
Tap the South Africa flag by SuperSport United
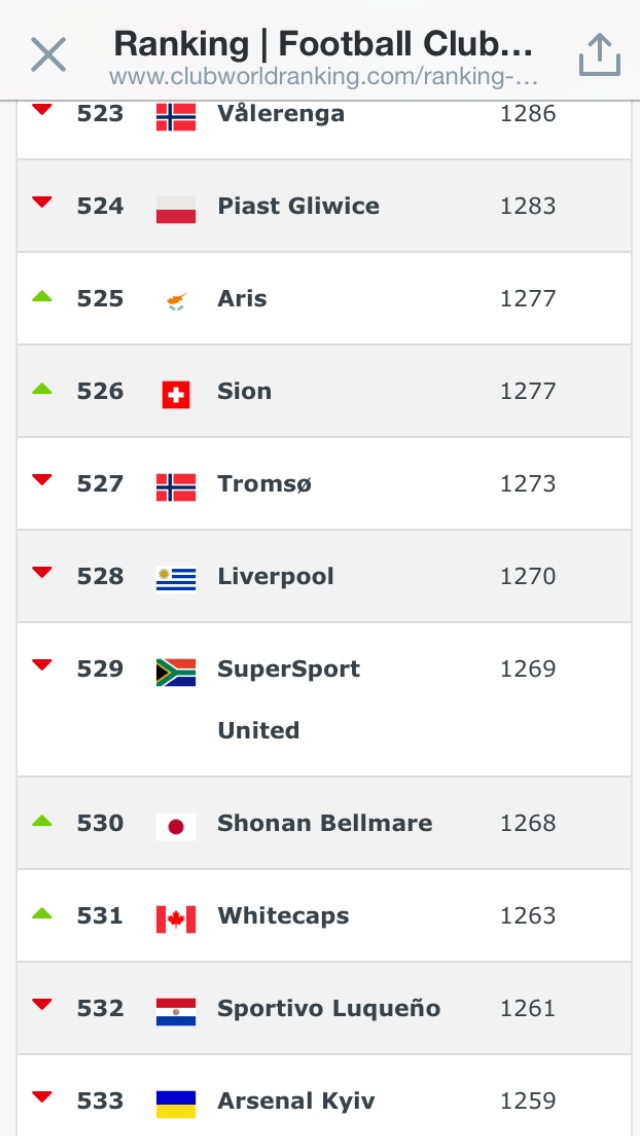point(176,671)
